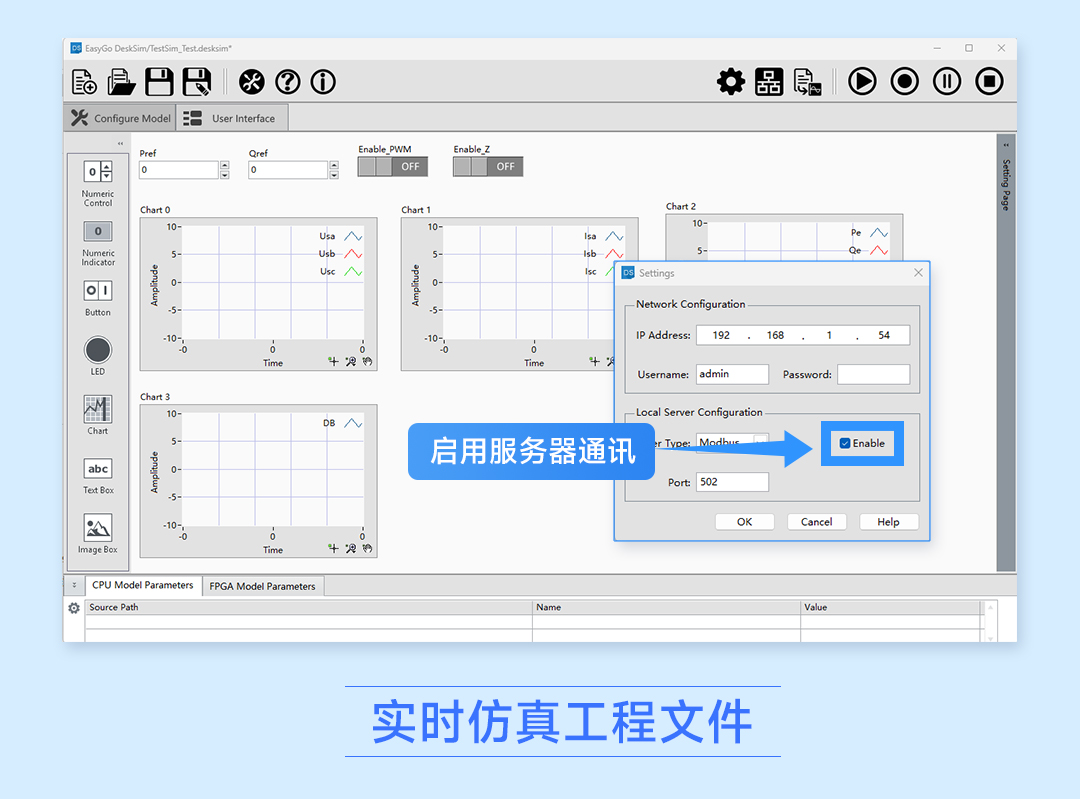Click the Qref stepper arrows

pos(334,169)
